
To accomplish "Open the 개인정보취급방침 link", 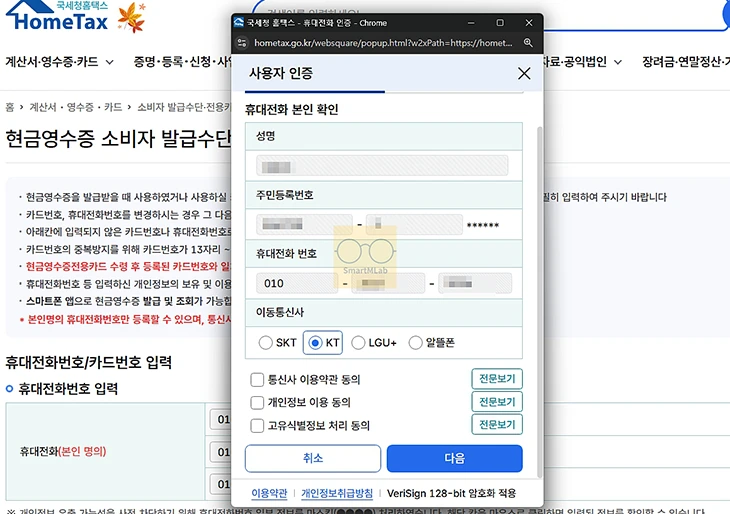I will tap(337, 493).
